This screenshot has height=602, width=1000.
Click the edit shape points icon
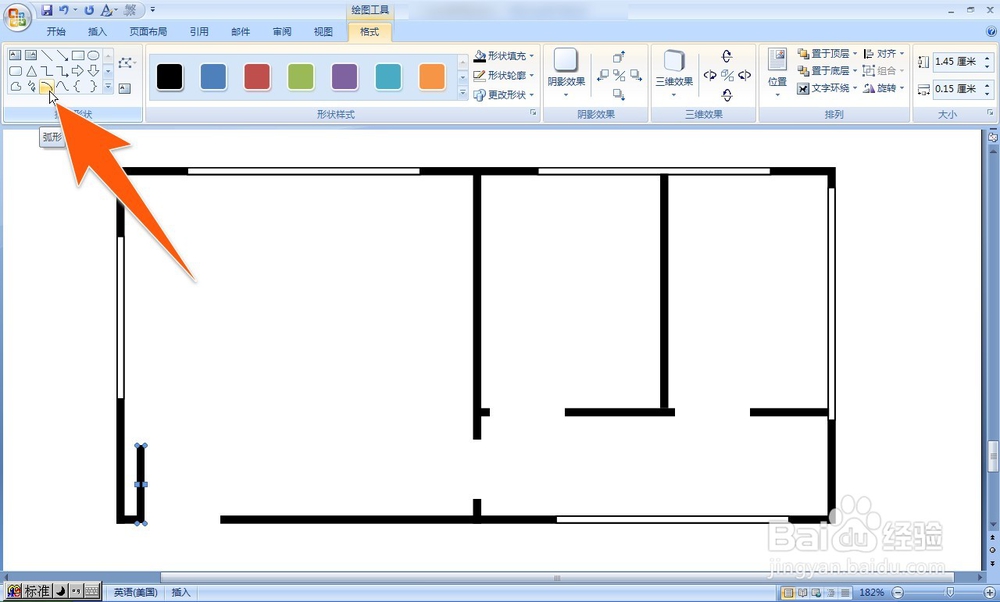pyautogui.click(x=126, y=62)
